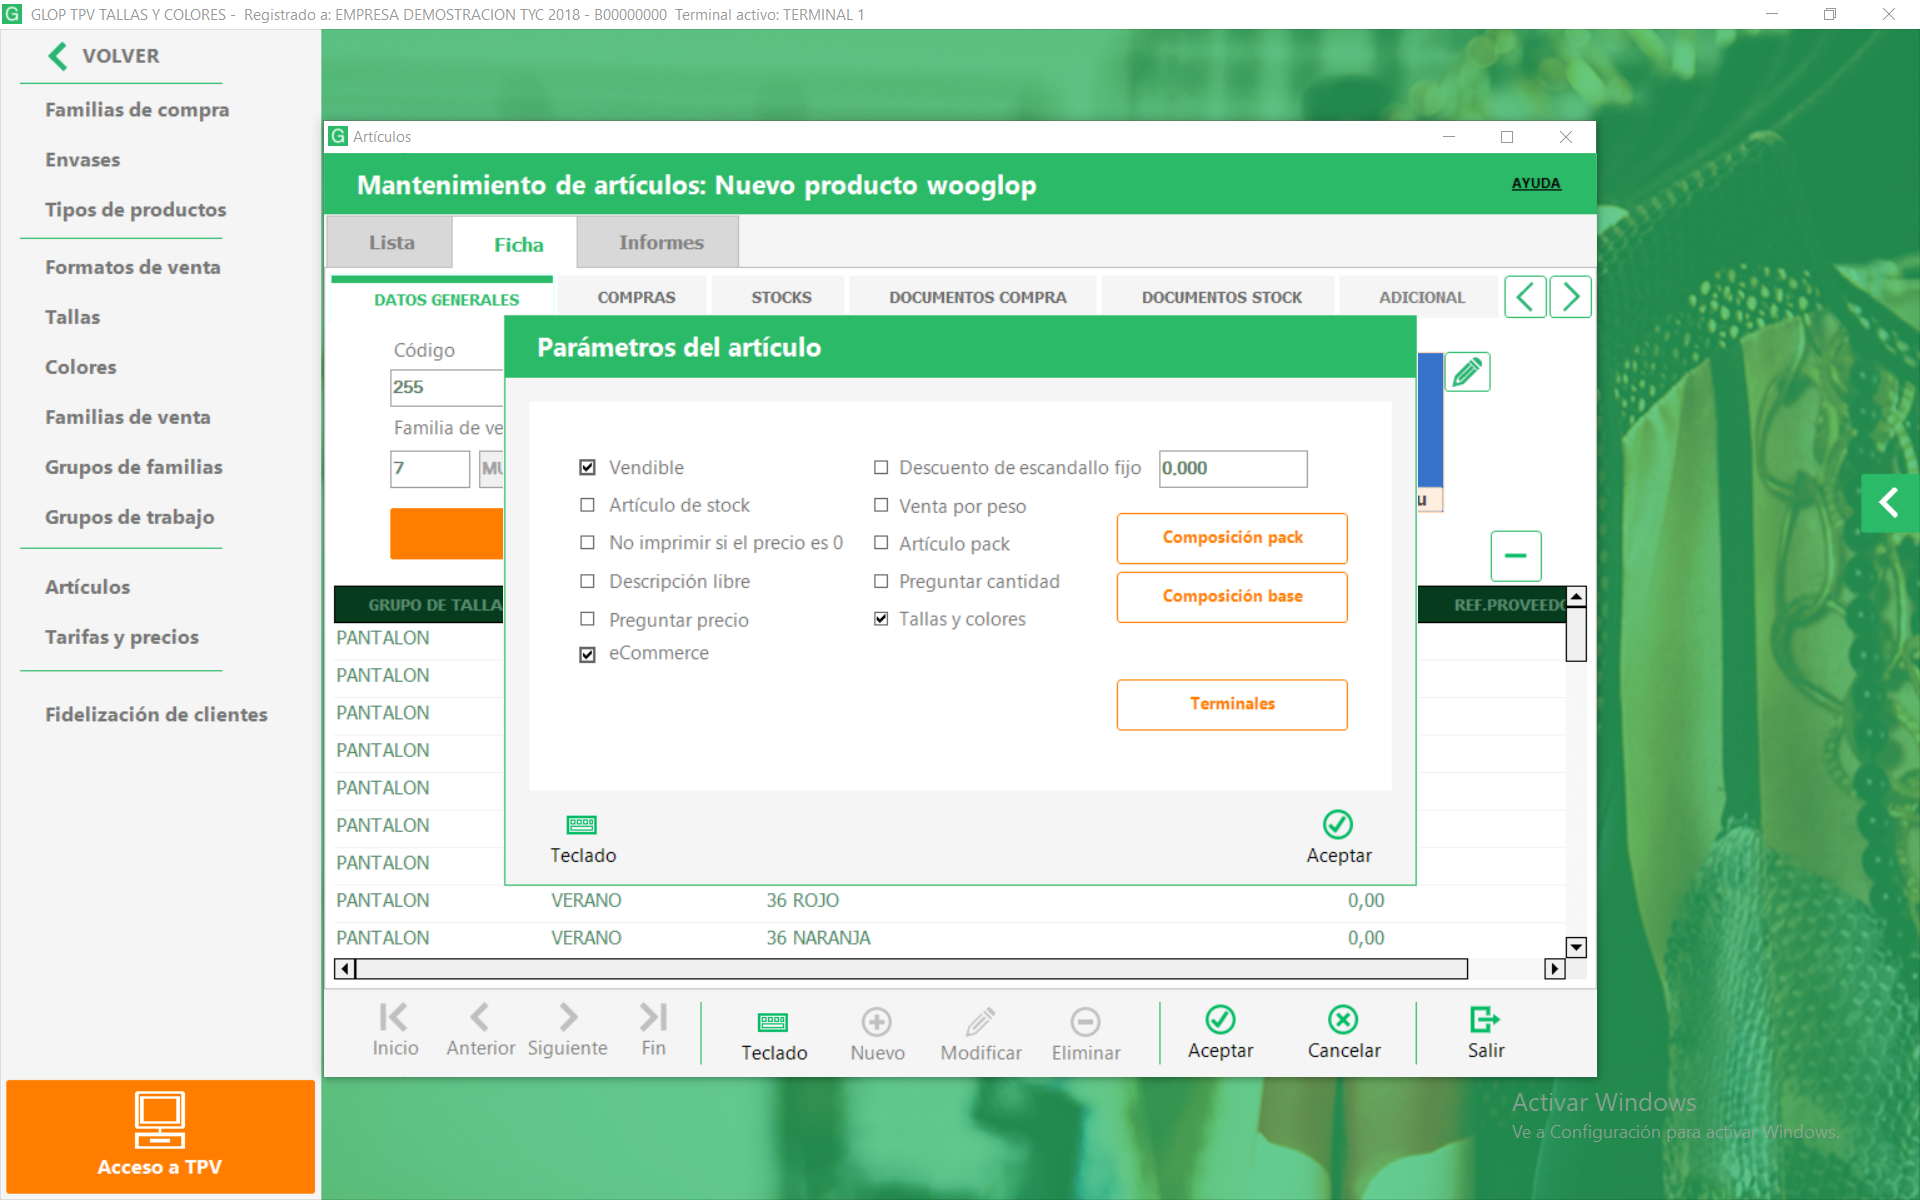Disable the eCommerce checkbox

click(588, 654)
